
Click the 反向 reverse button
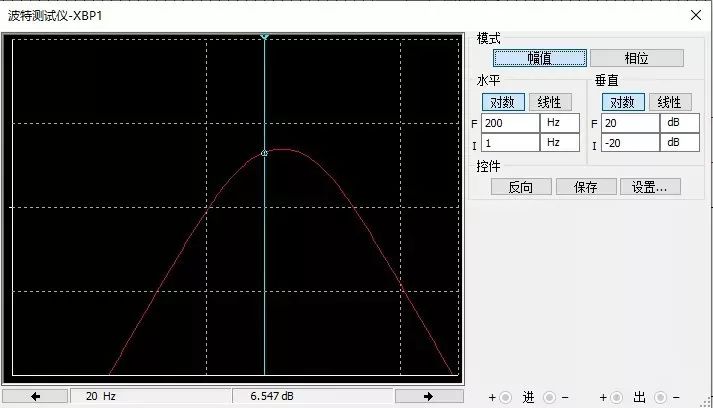521,186
